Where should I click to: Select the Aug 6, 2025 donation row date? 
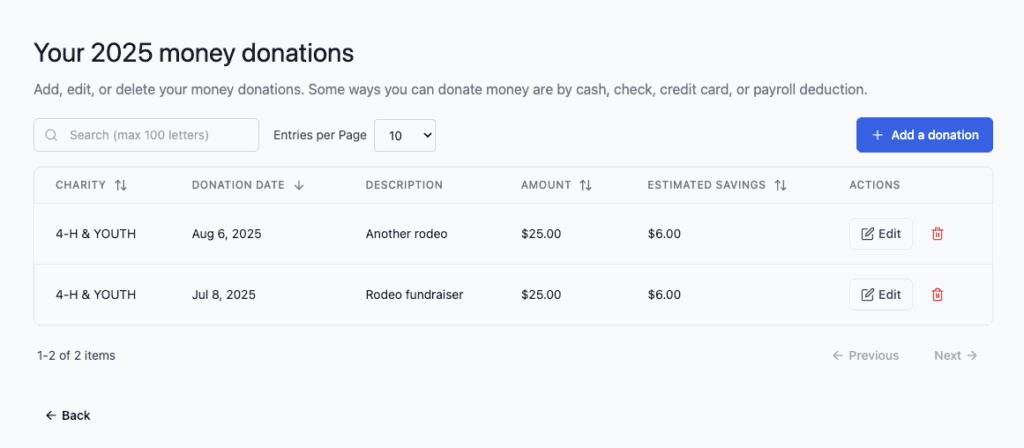click(x=226, y=234)
